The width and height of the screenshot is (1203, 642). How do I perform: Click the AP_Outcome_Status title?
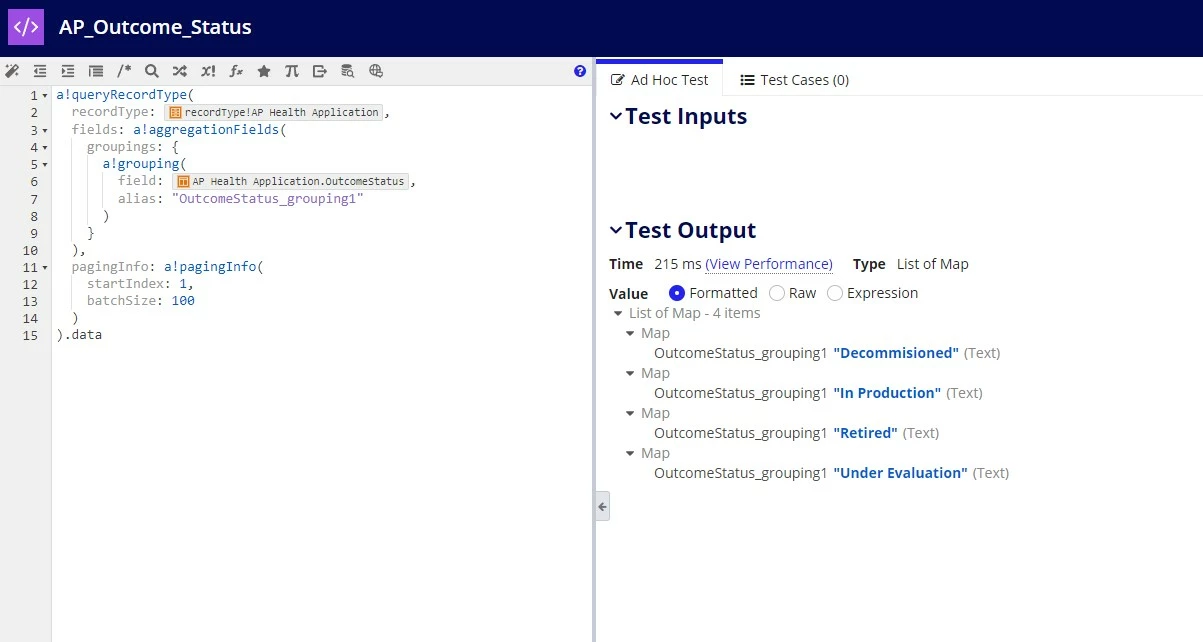pos(155,27)
